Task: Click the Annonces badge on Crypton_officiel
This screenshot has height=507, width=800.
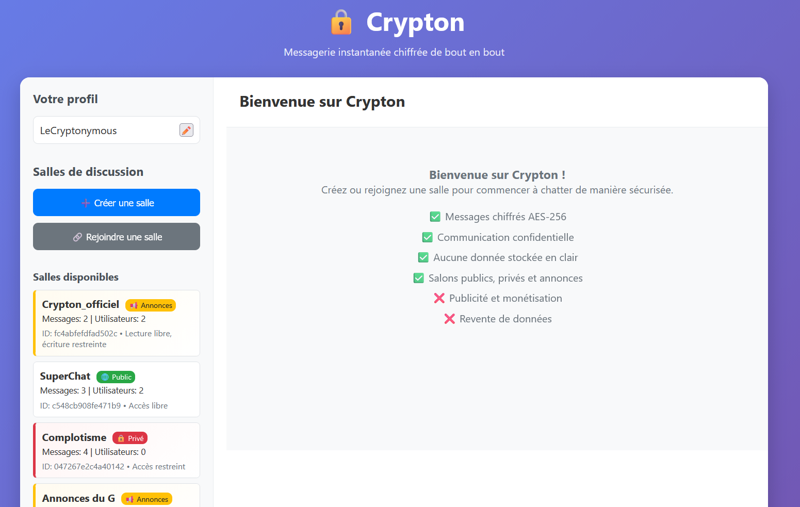Action: 150,305
